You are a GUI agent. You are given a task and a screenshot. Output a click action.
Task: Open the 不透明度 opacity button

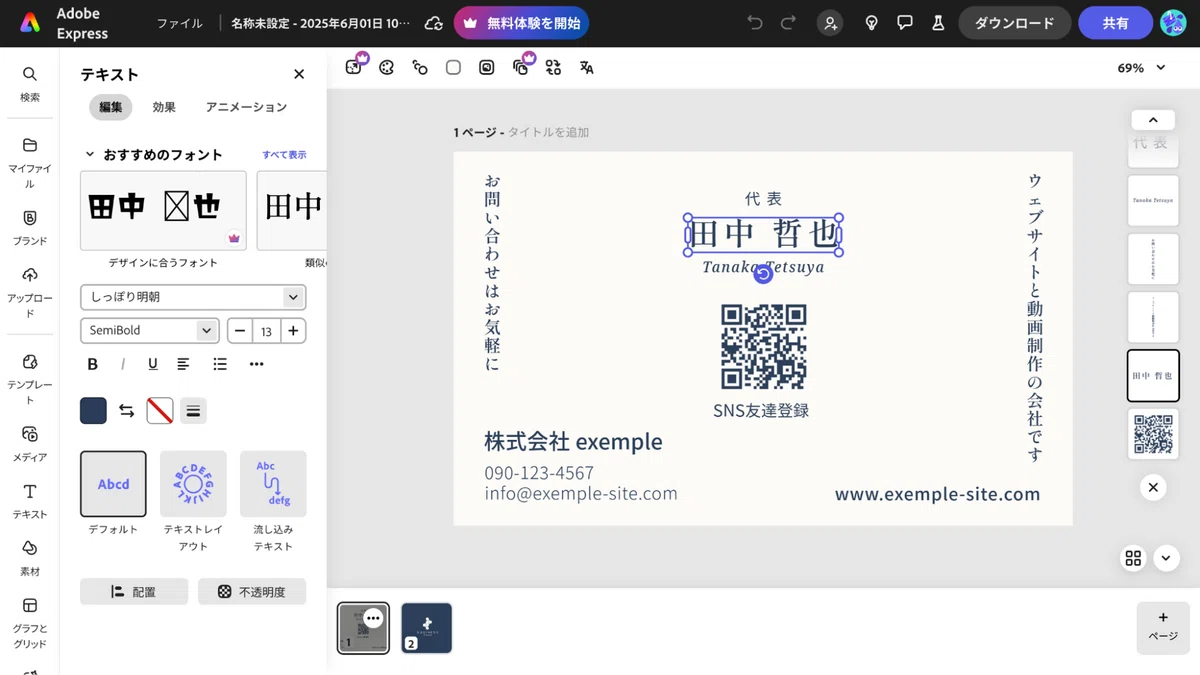pyautogui.click(x=252, y=591)
